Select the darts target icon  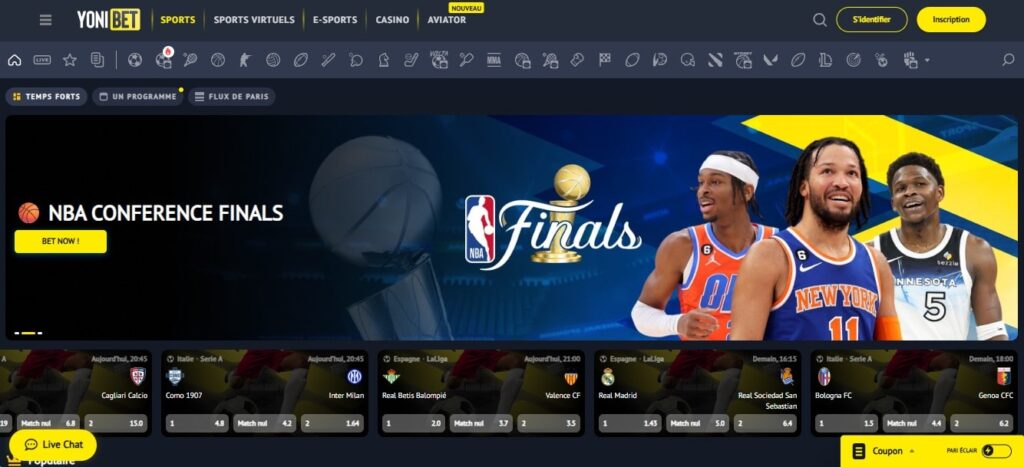[853, 60]
